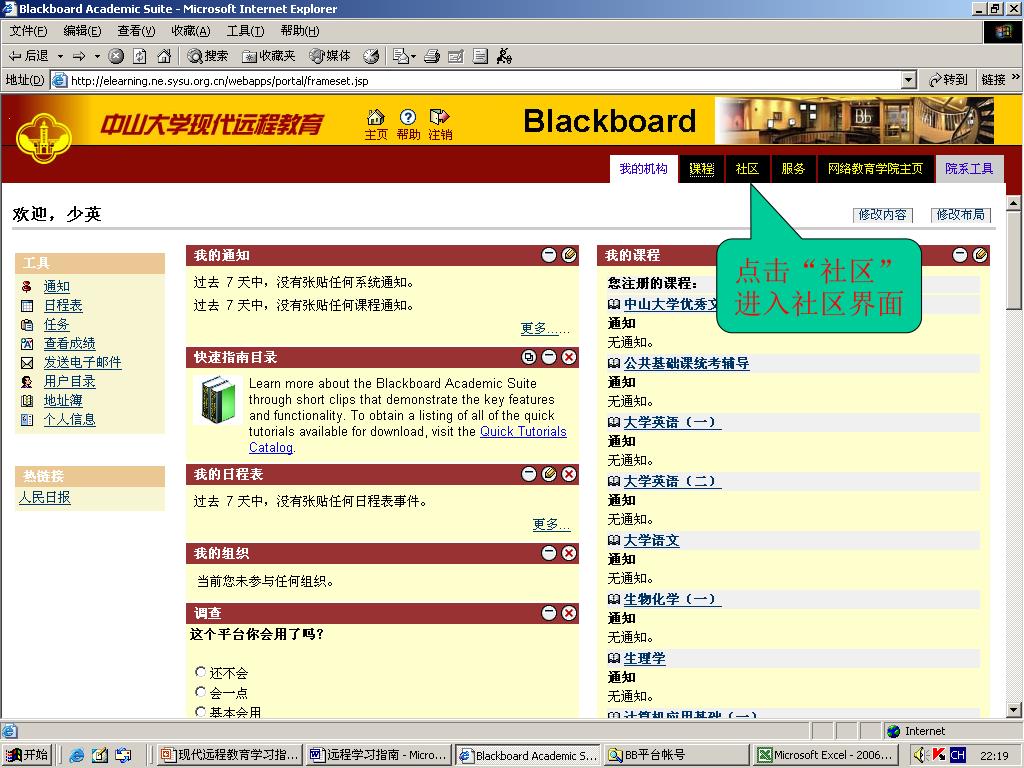This screenshot has height=768, width=1024.
Task: Remove the 我的组织 module
Action: (x=569, y=553)
